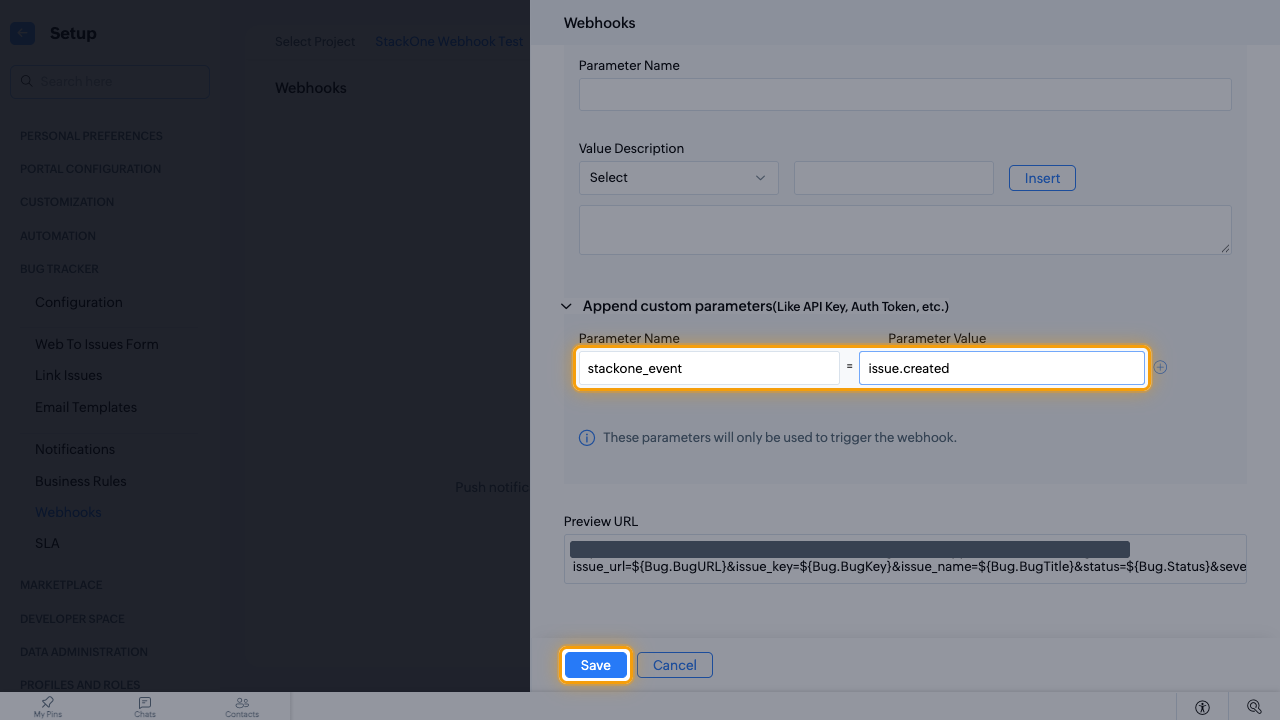Add another custom parameter with plus icon

[1160, 367]
